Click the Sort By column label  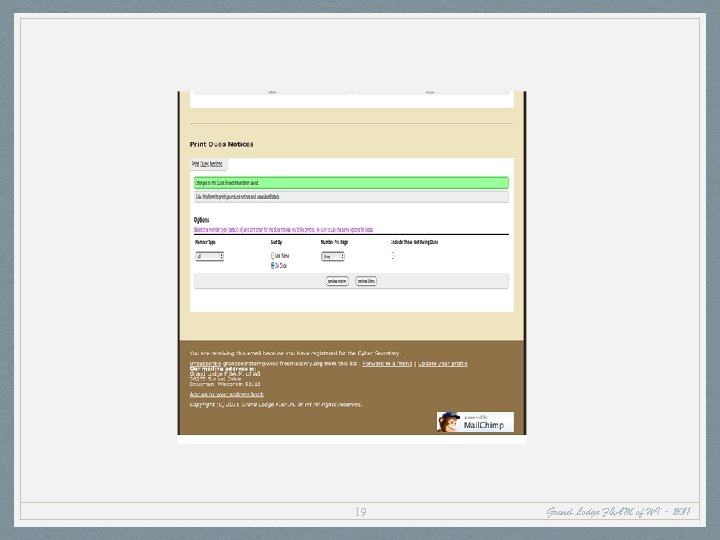point(276,242)
